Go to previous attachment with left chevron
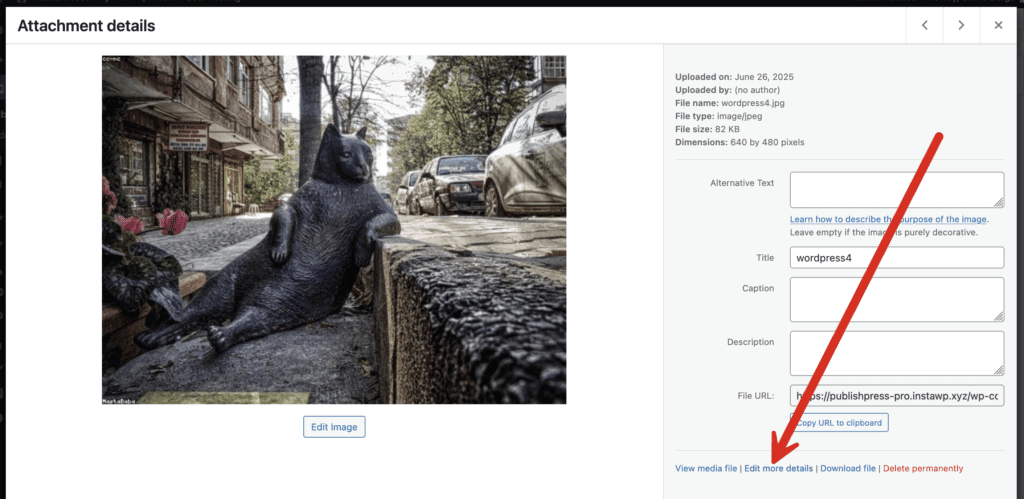 pyautogui.click(x=925, y=25)
